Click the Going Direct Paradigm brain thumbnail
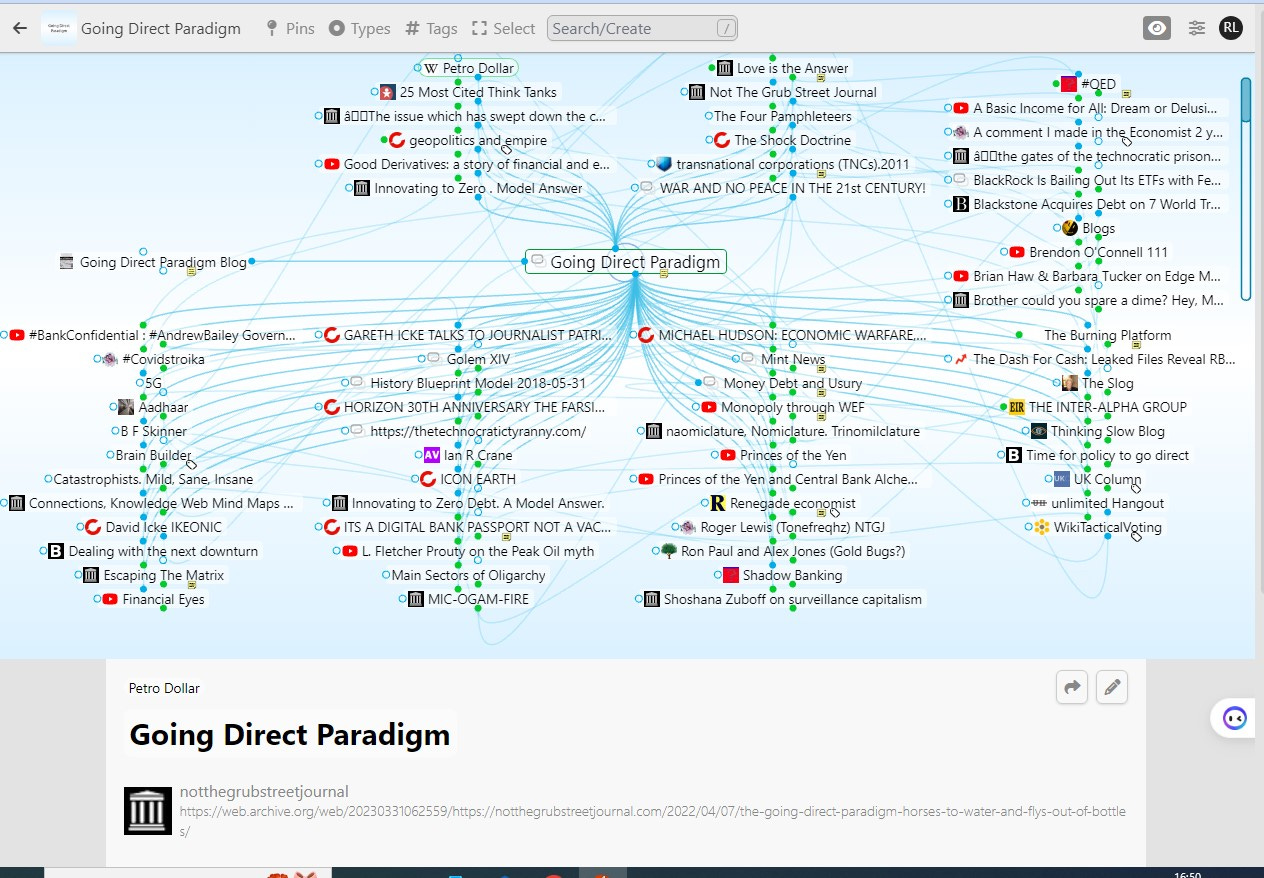 (59, 28)
